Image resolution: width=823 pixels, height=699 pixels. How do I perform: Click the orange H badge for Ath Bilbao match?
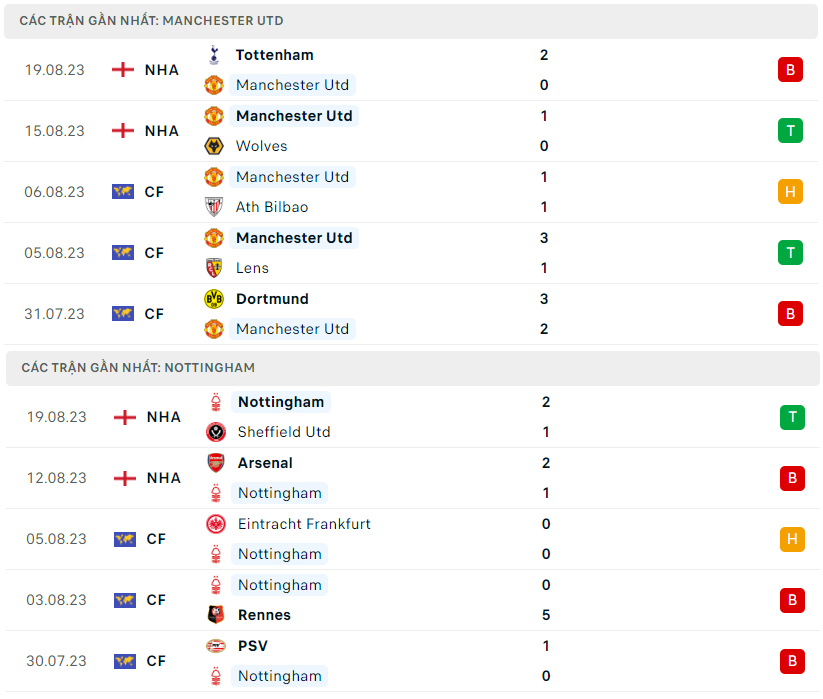click(x=790, y=192)
